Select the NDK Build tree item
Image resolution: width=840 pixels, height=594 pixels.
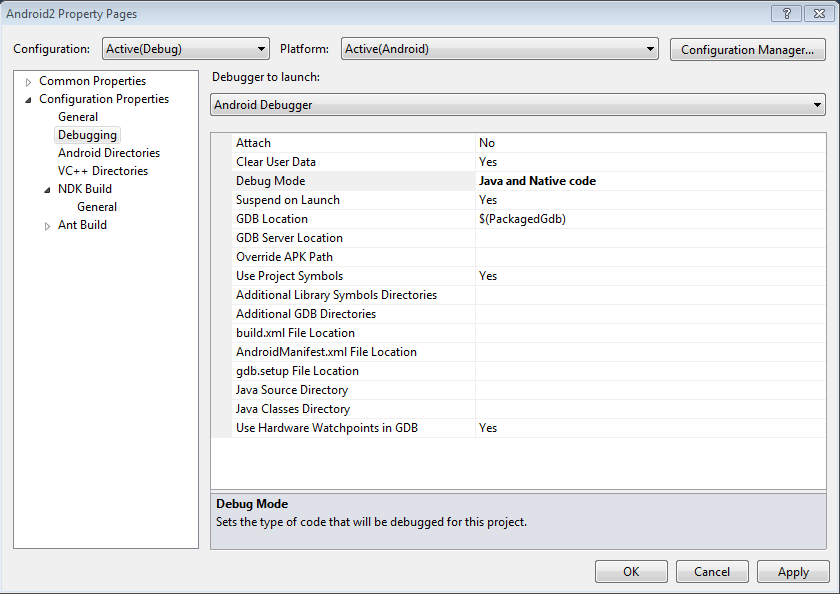pyautogui.click(x=85, y=189)
